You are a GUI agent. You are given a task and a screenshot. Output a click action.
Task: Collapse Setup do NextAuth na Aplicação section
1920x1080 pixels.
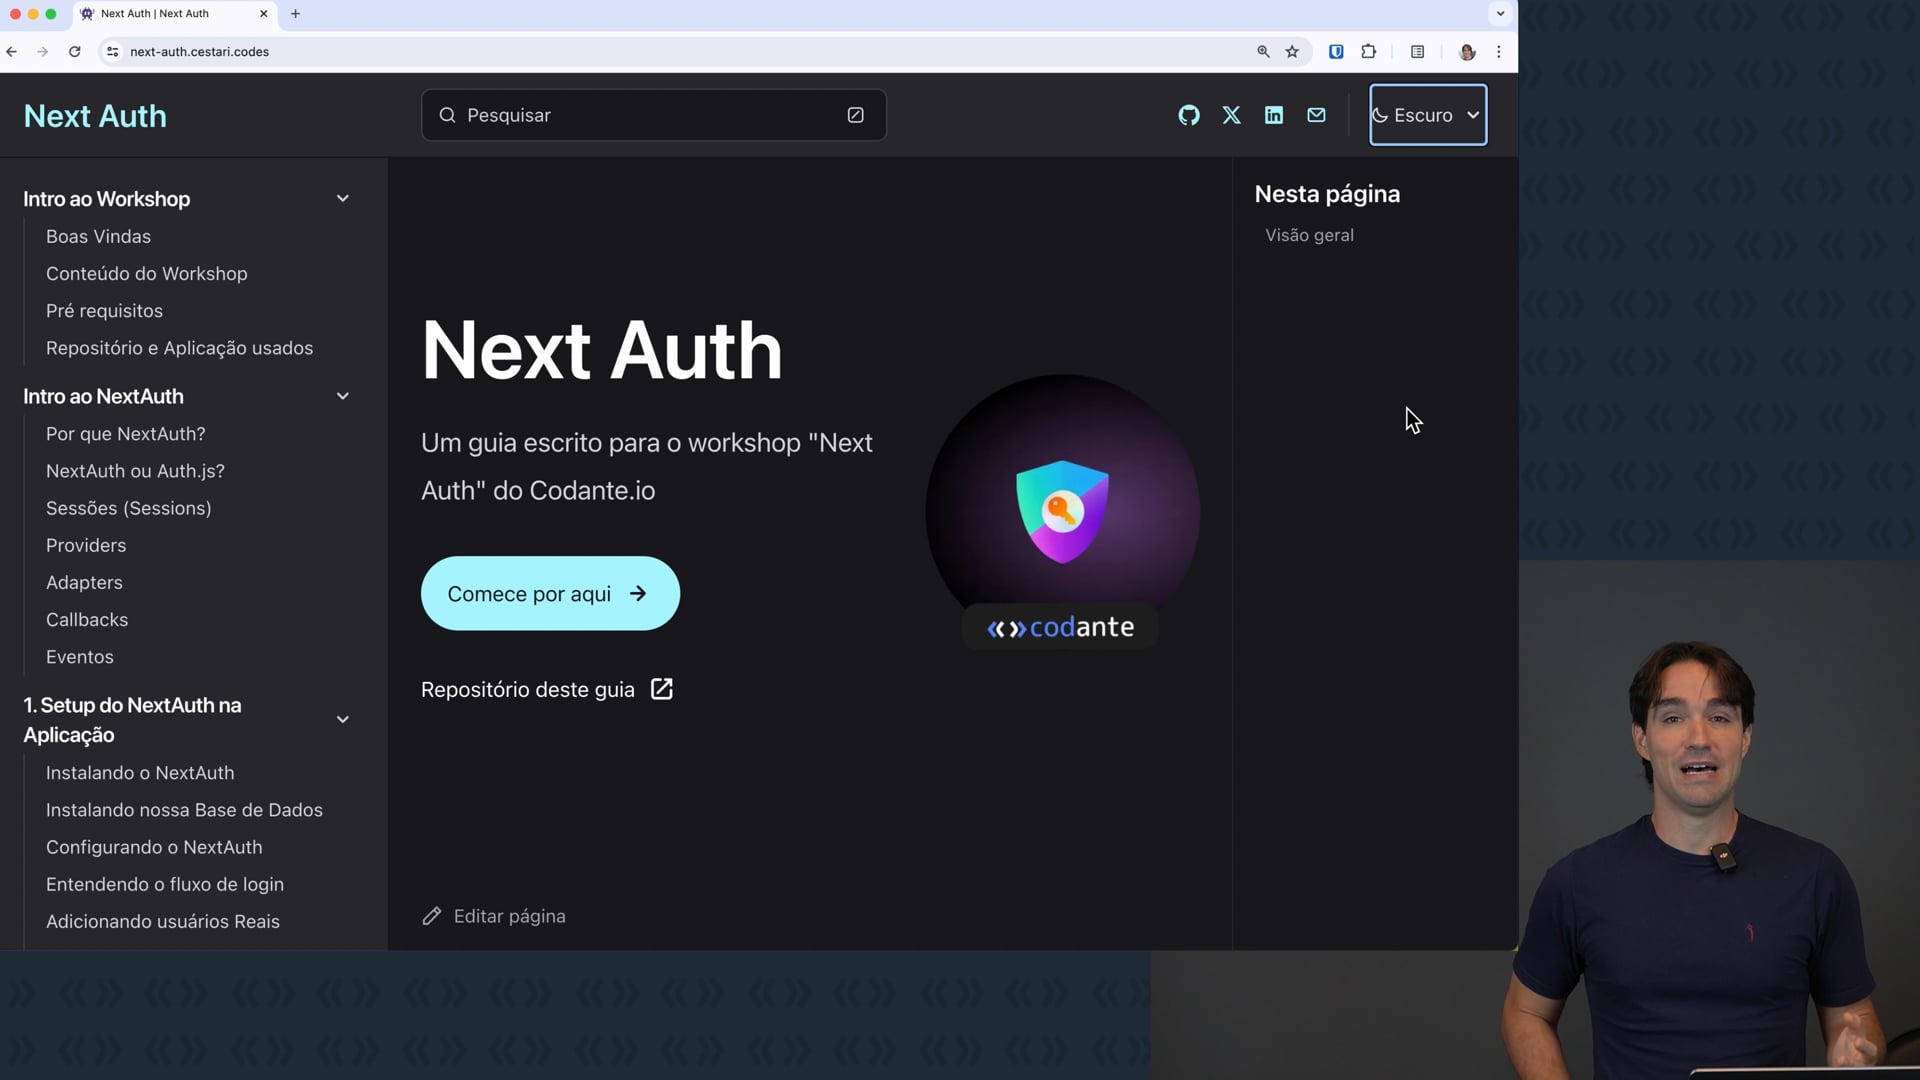tap(342, 720)
